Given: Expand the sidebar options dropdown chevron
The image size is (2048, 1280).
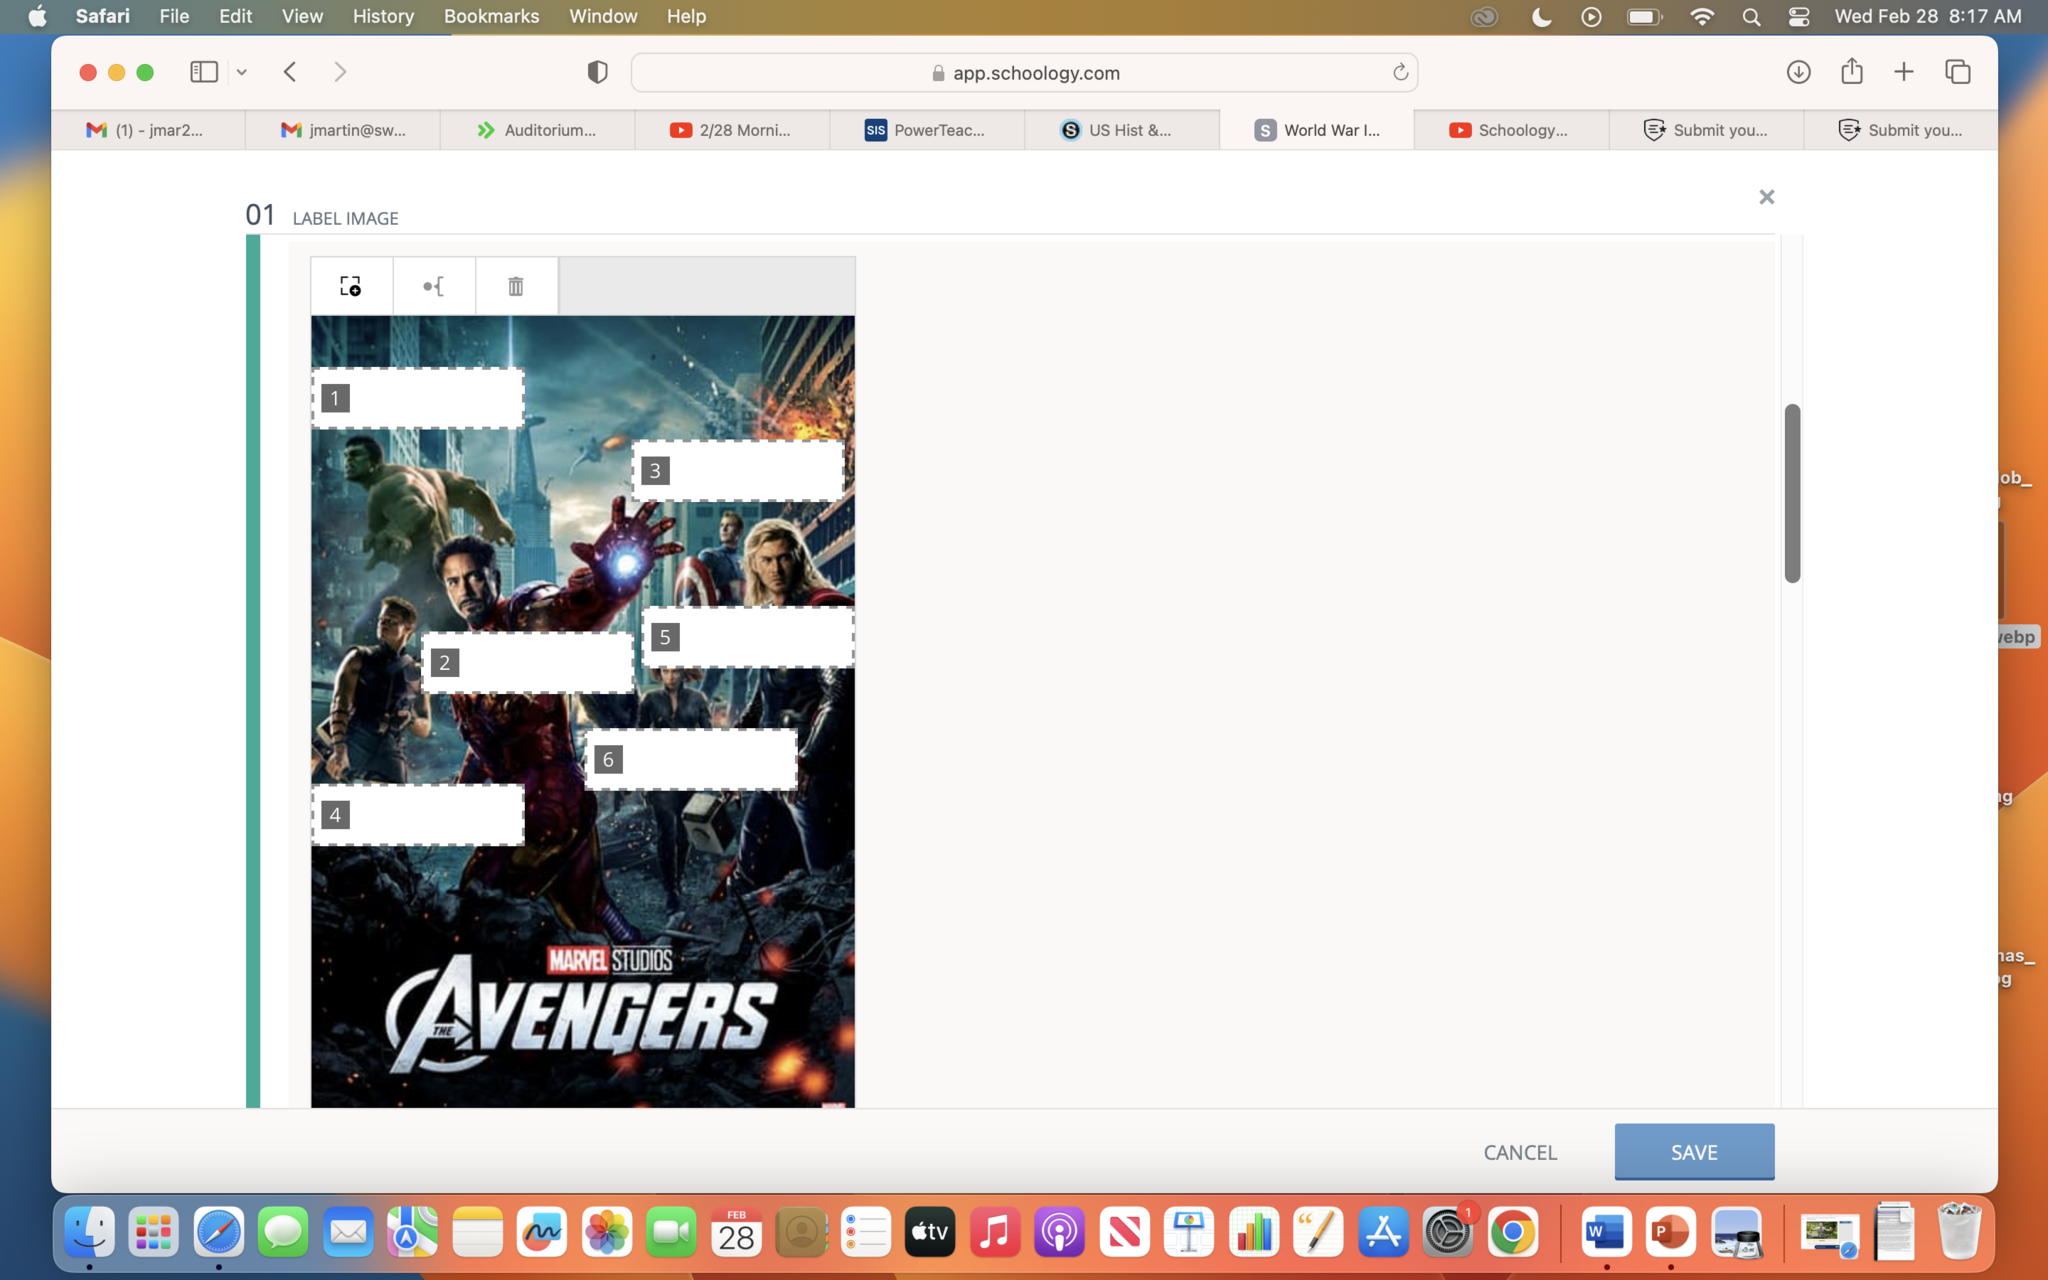Looking at the screenshot, I should pyautogui.click(x=242, y=72).
